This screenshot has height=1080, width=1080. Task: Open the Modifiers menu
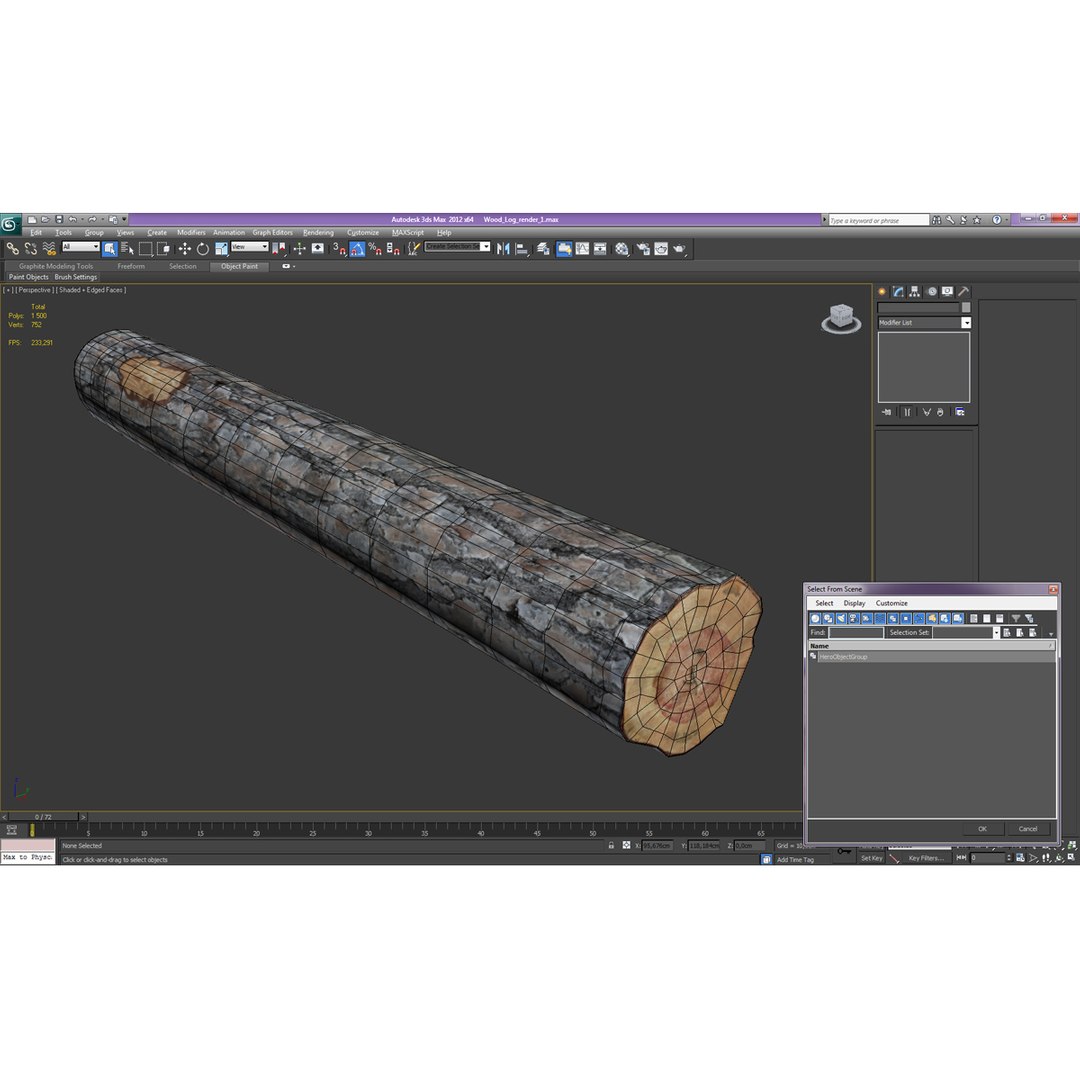tap(191, 232)
